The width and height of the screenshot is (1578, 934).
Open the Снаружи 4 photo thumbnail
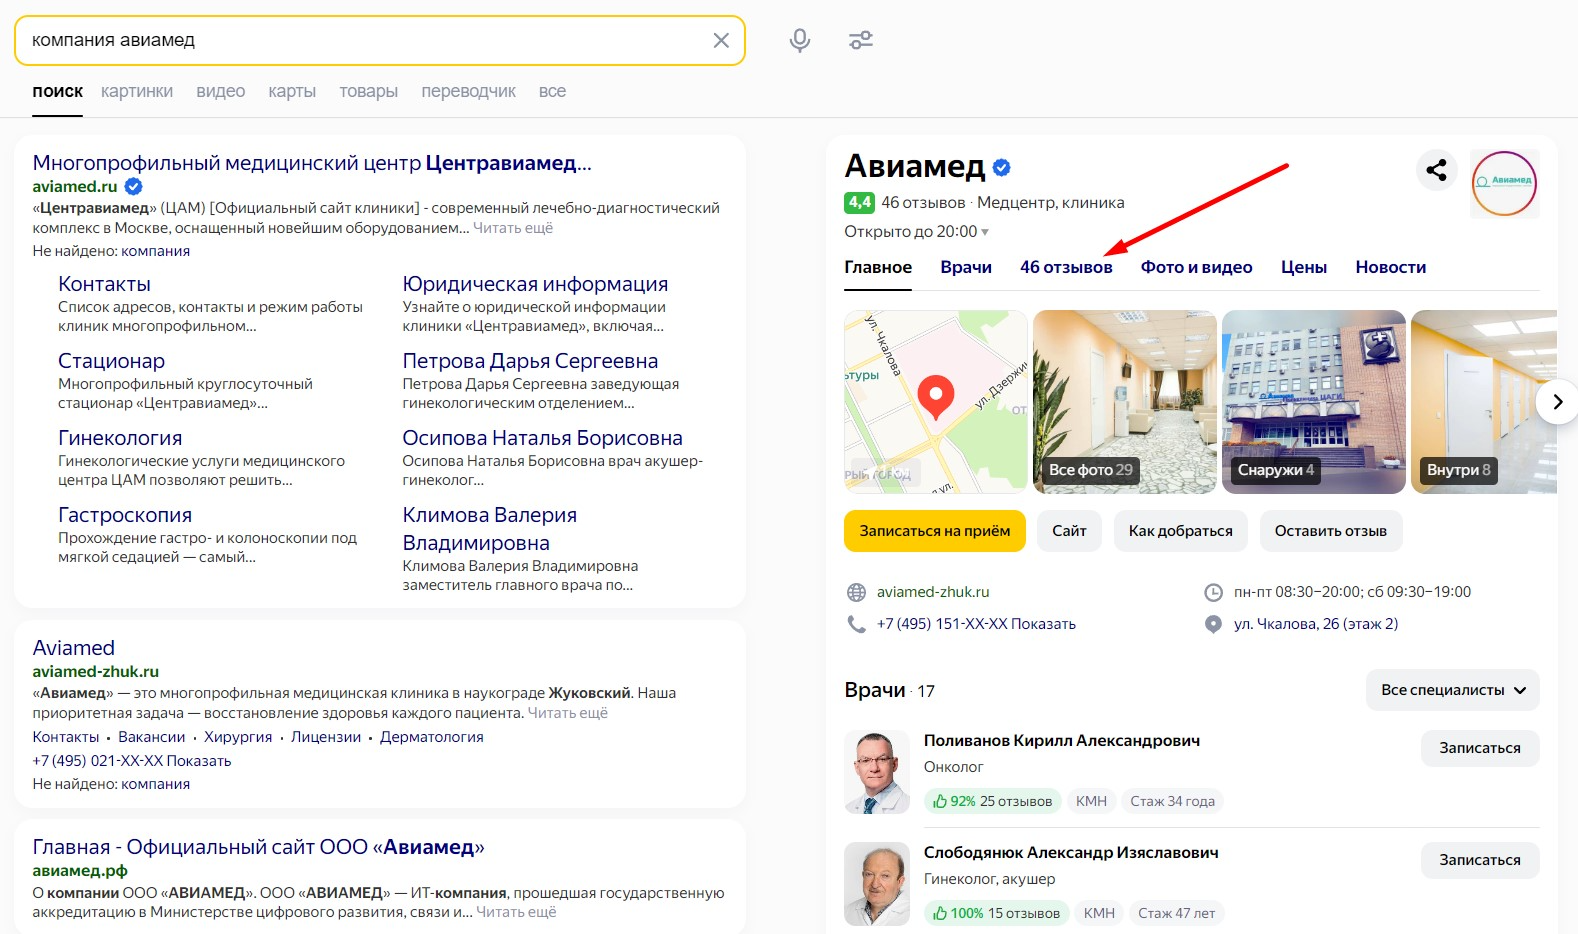click(x=1314, y=402)
